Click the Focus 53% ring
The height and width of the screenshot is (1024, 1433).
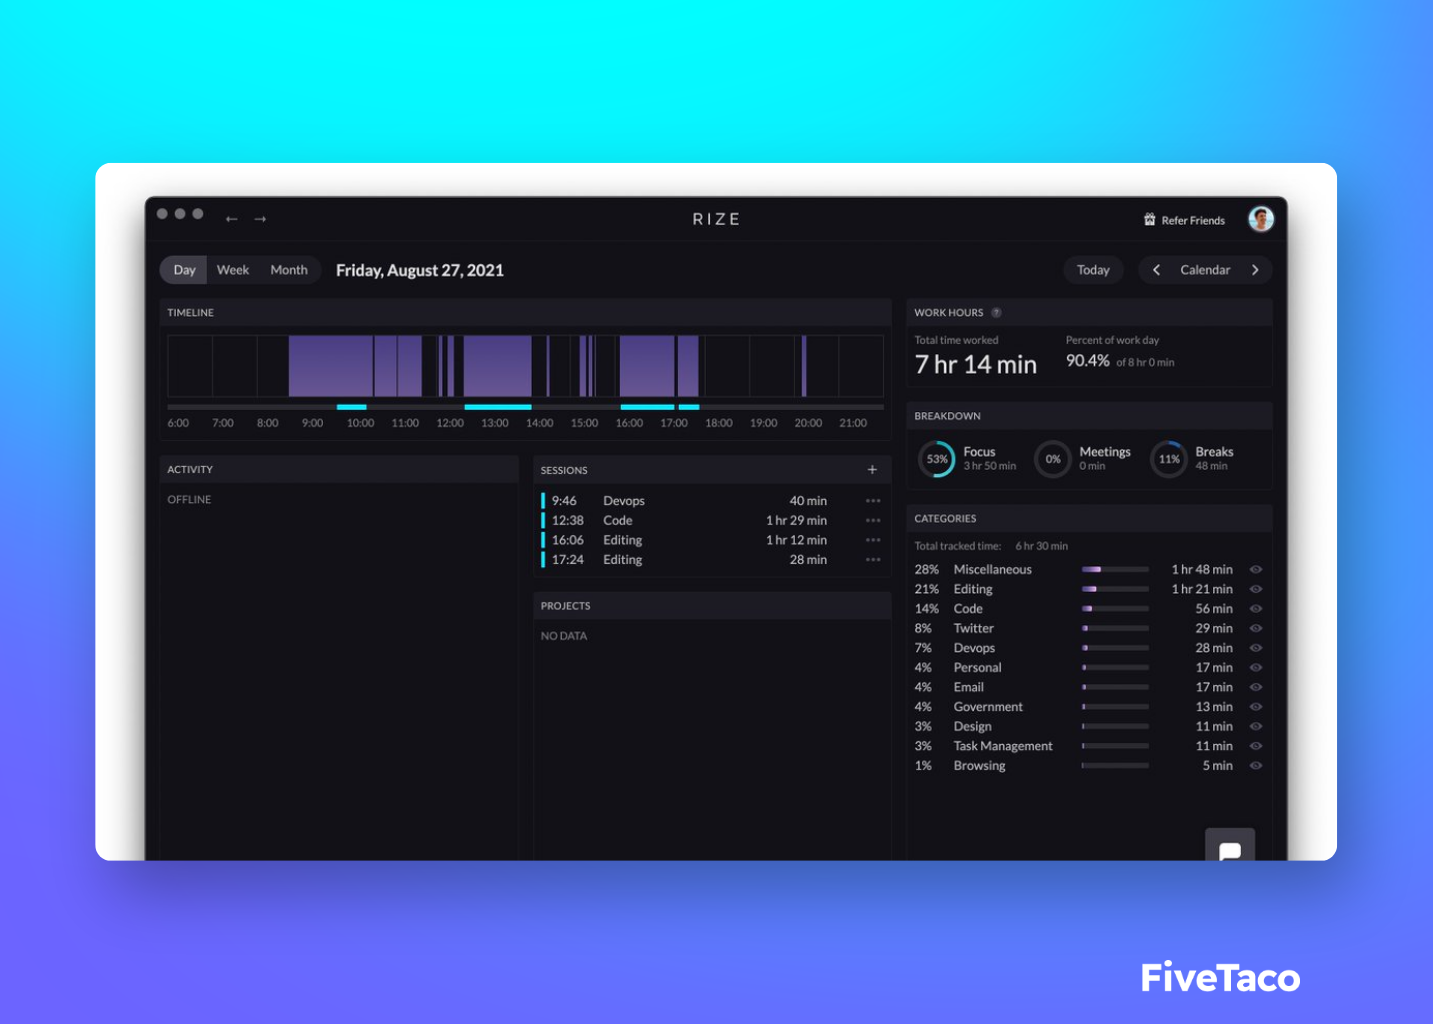click(x=937, y=459)
